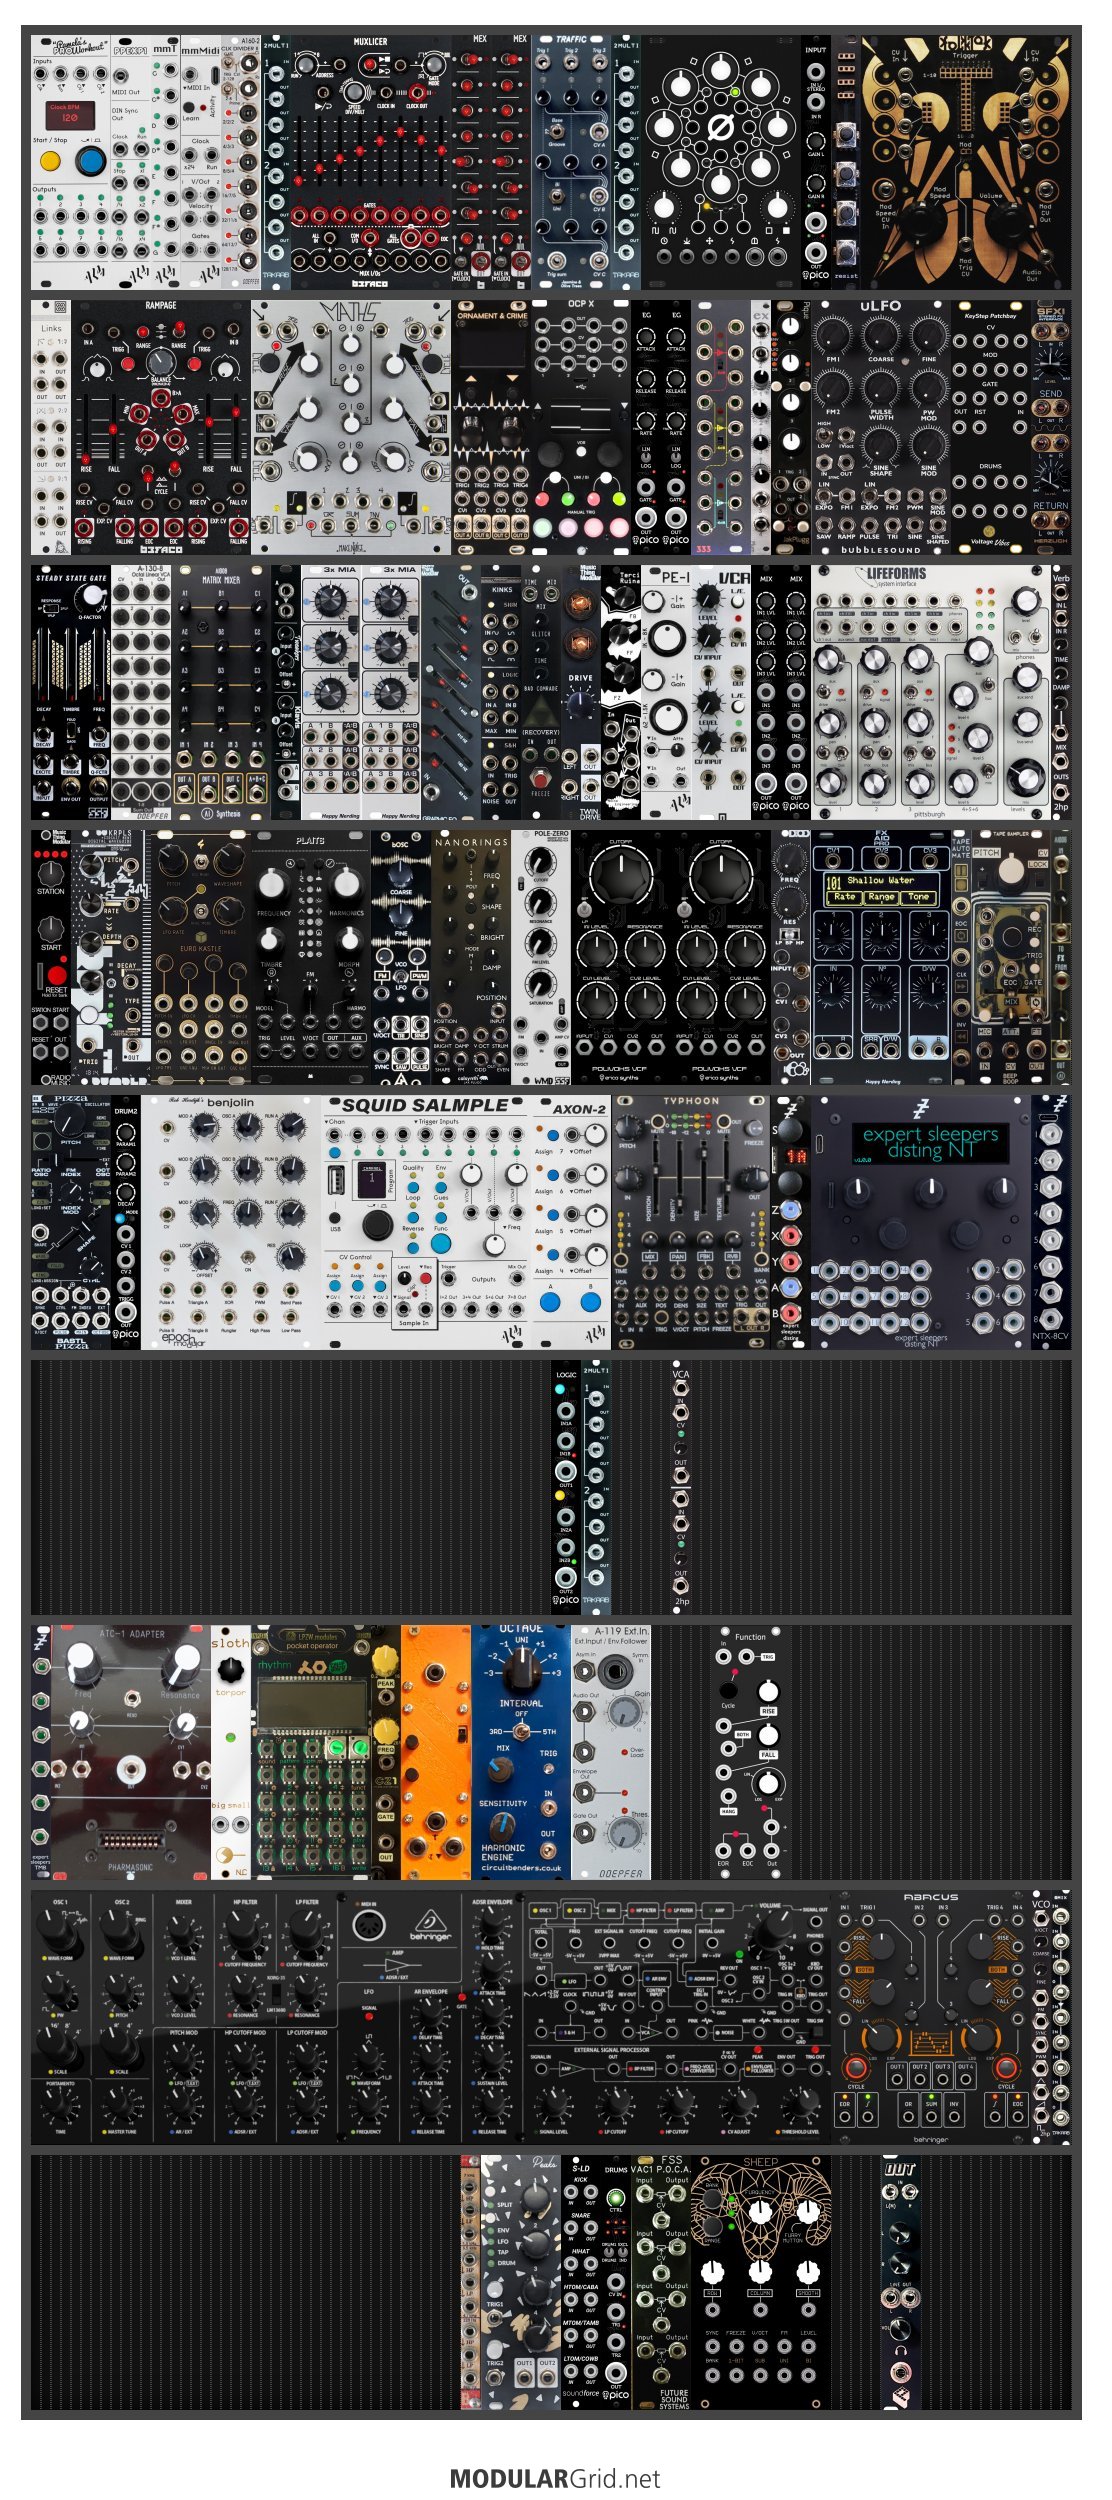Select the DRUM2 pico module
This screenshot has width=1112, height=2500.
click(126, 1223)
